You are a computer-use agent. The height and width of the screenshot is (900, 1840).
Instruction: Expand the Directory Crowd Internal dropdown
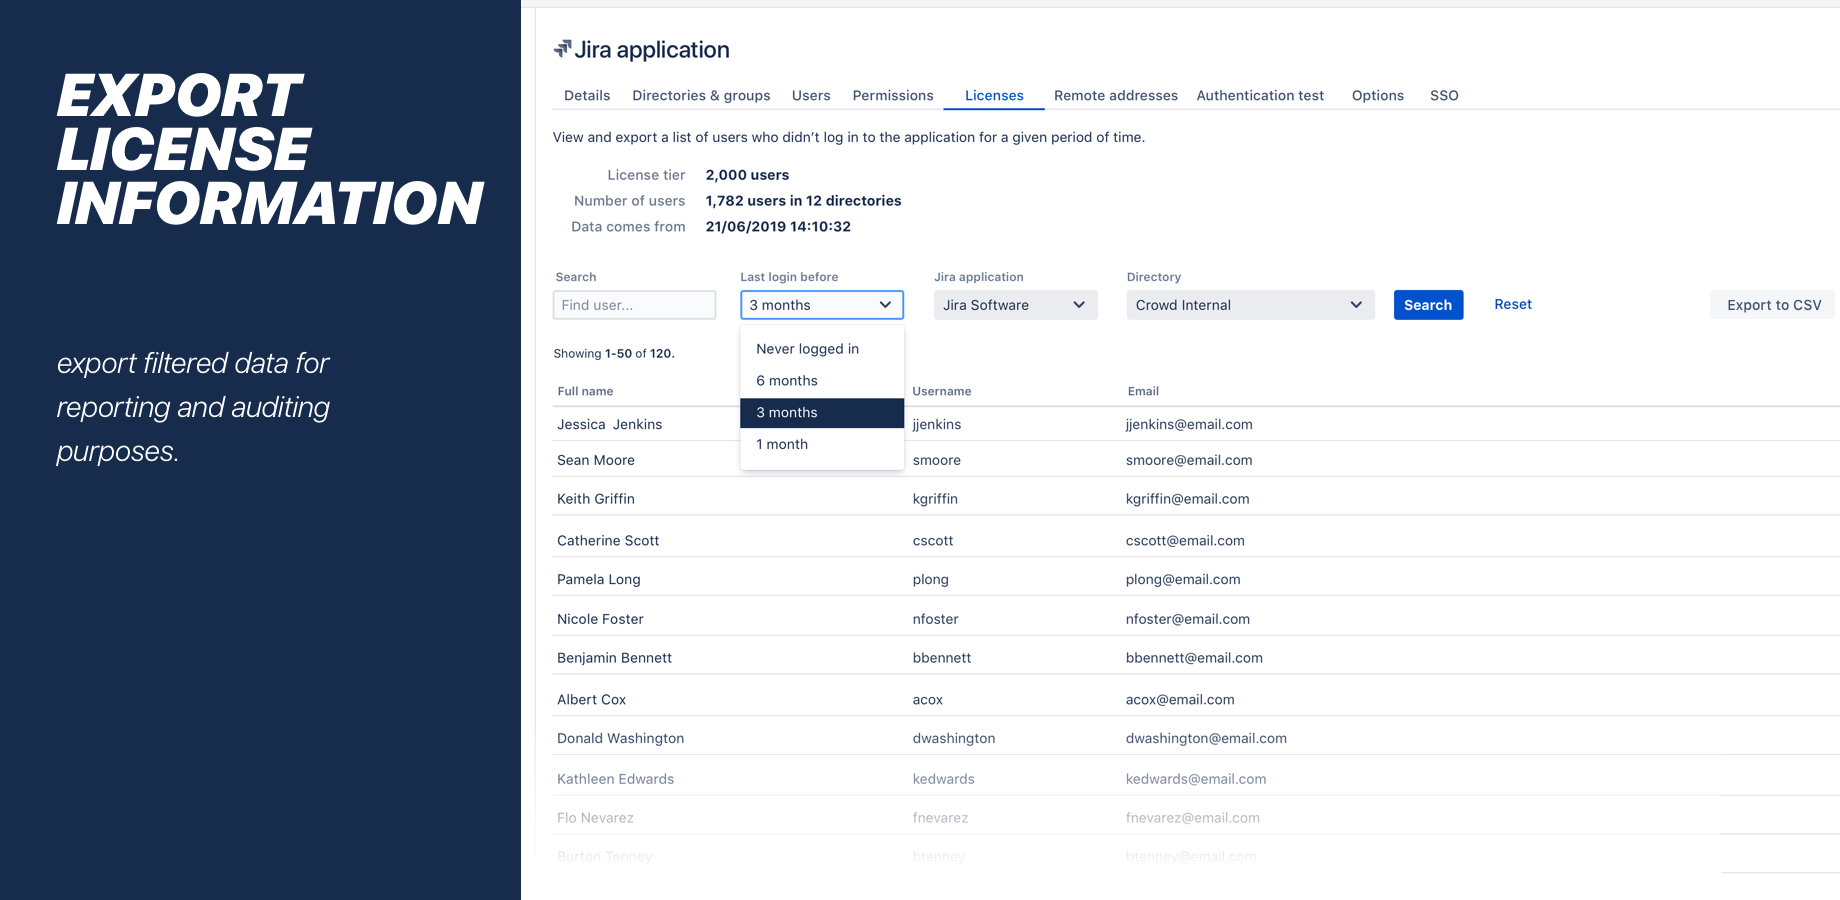(x=1250, y=305)
